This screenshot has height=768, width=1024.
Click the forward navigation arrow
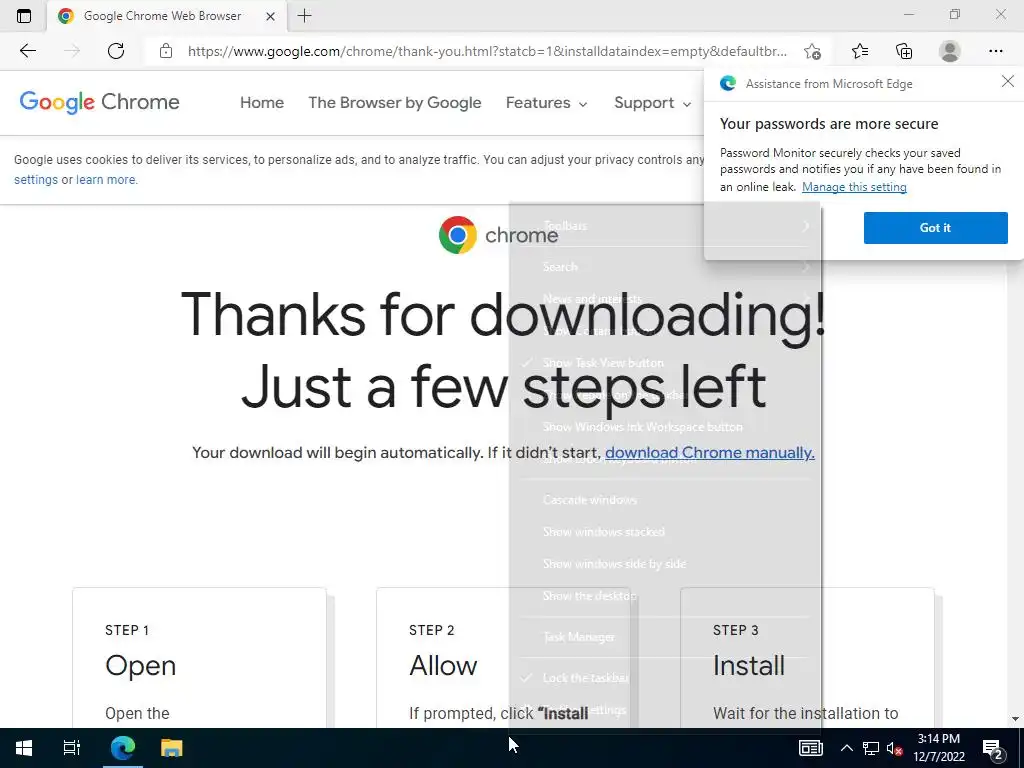click(72, 51)
